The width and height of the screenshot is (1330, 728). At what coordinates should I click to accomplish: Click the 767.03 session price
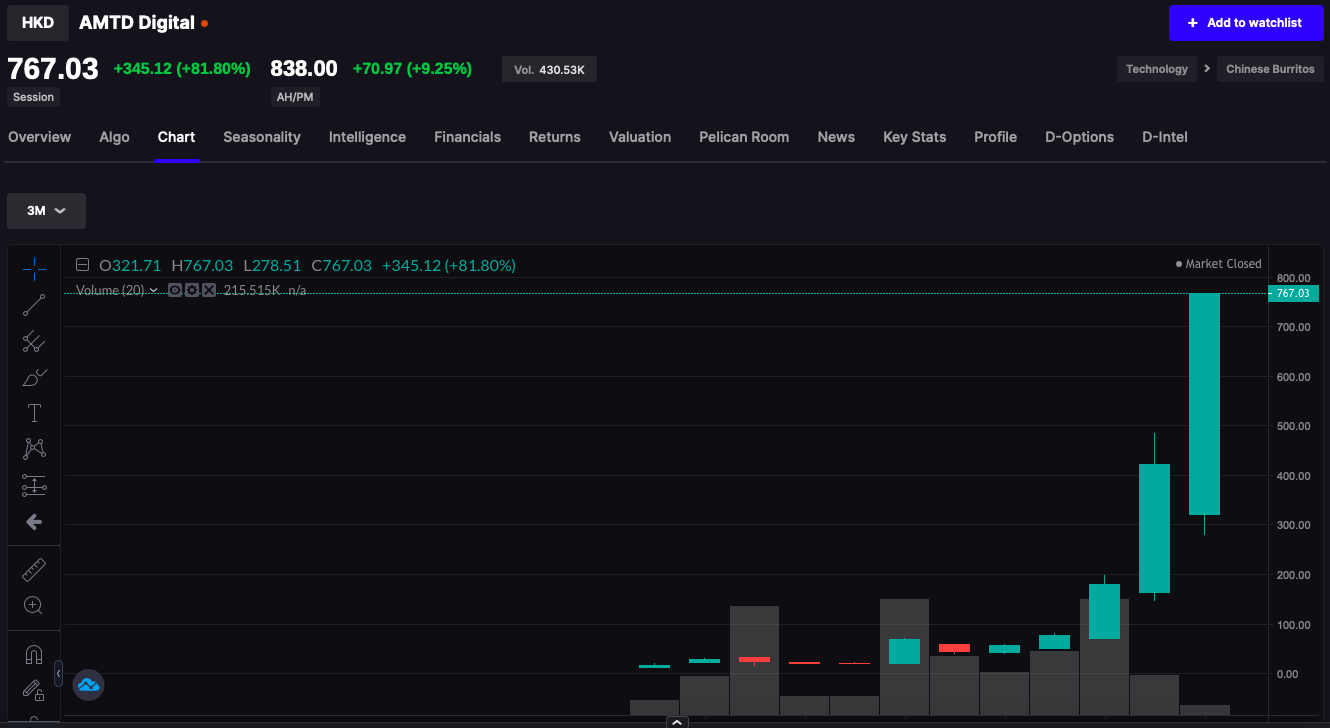(x=53, y=69)
